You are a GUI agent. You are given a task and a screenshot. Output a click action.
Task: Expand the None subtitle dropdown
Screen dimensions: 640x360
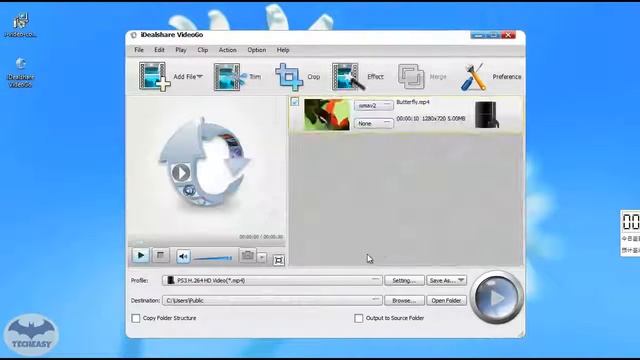point(373,123)
